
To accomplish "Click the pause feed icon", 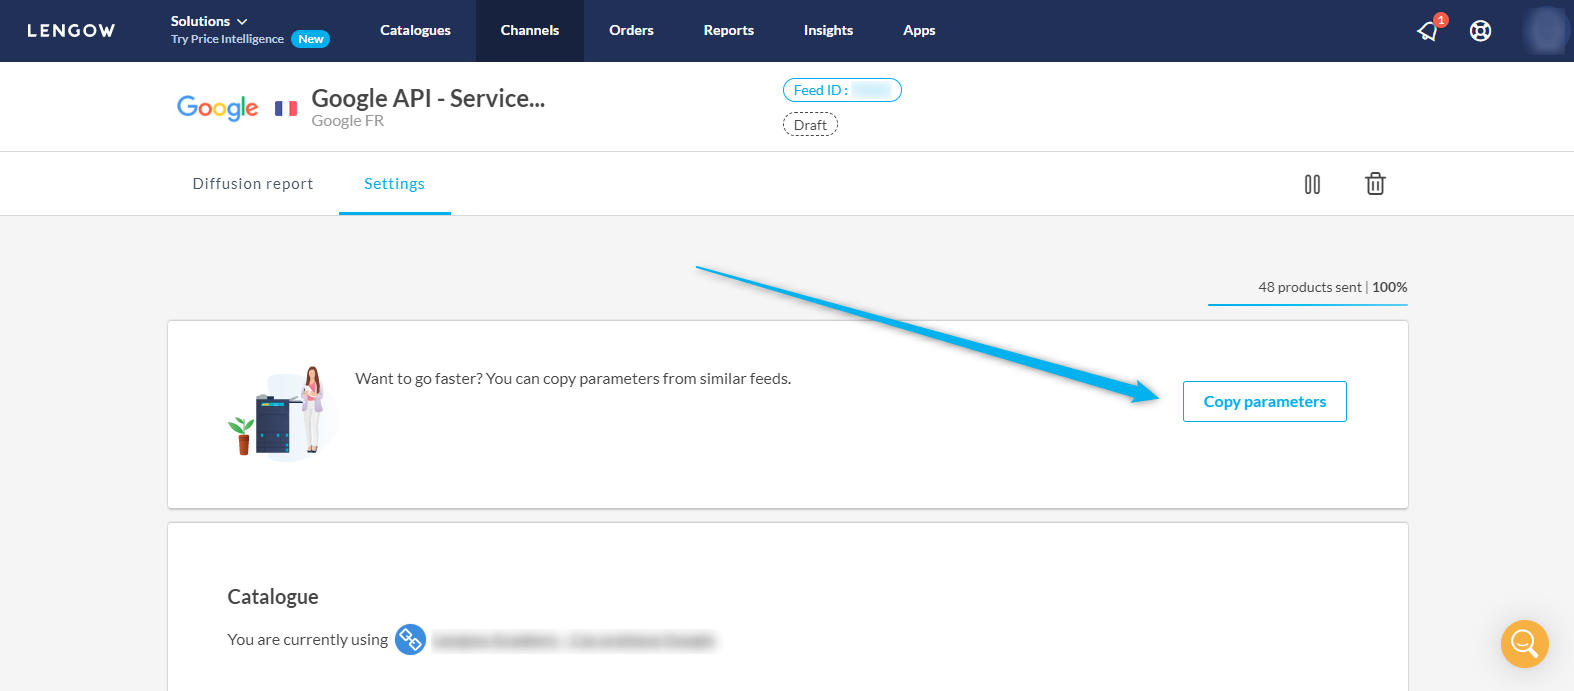I will click(x=1312, y=184).
